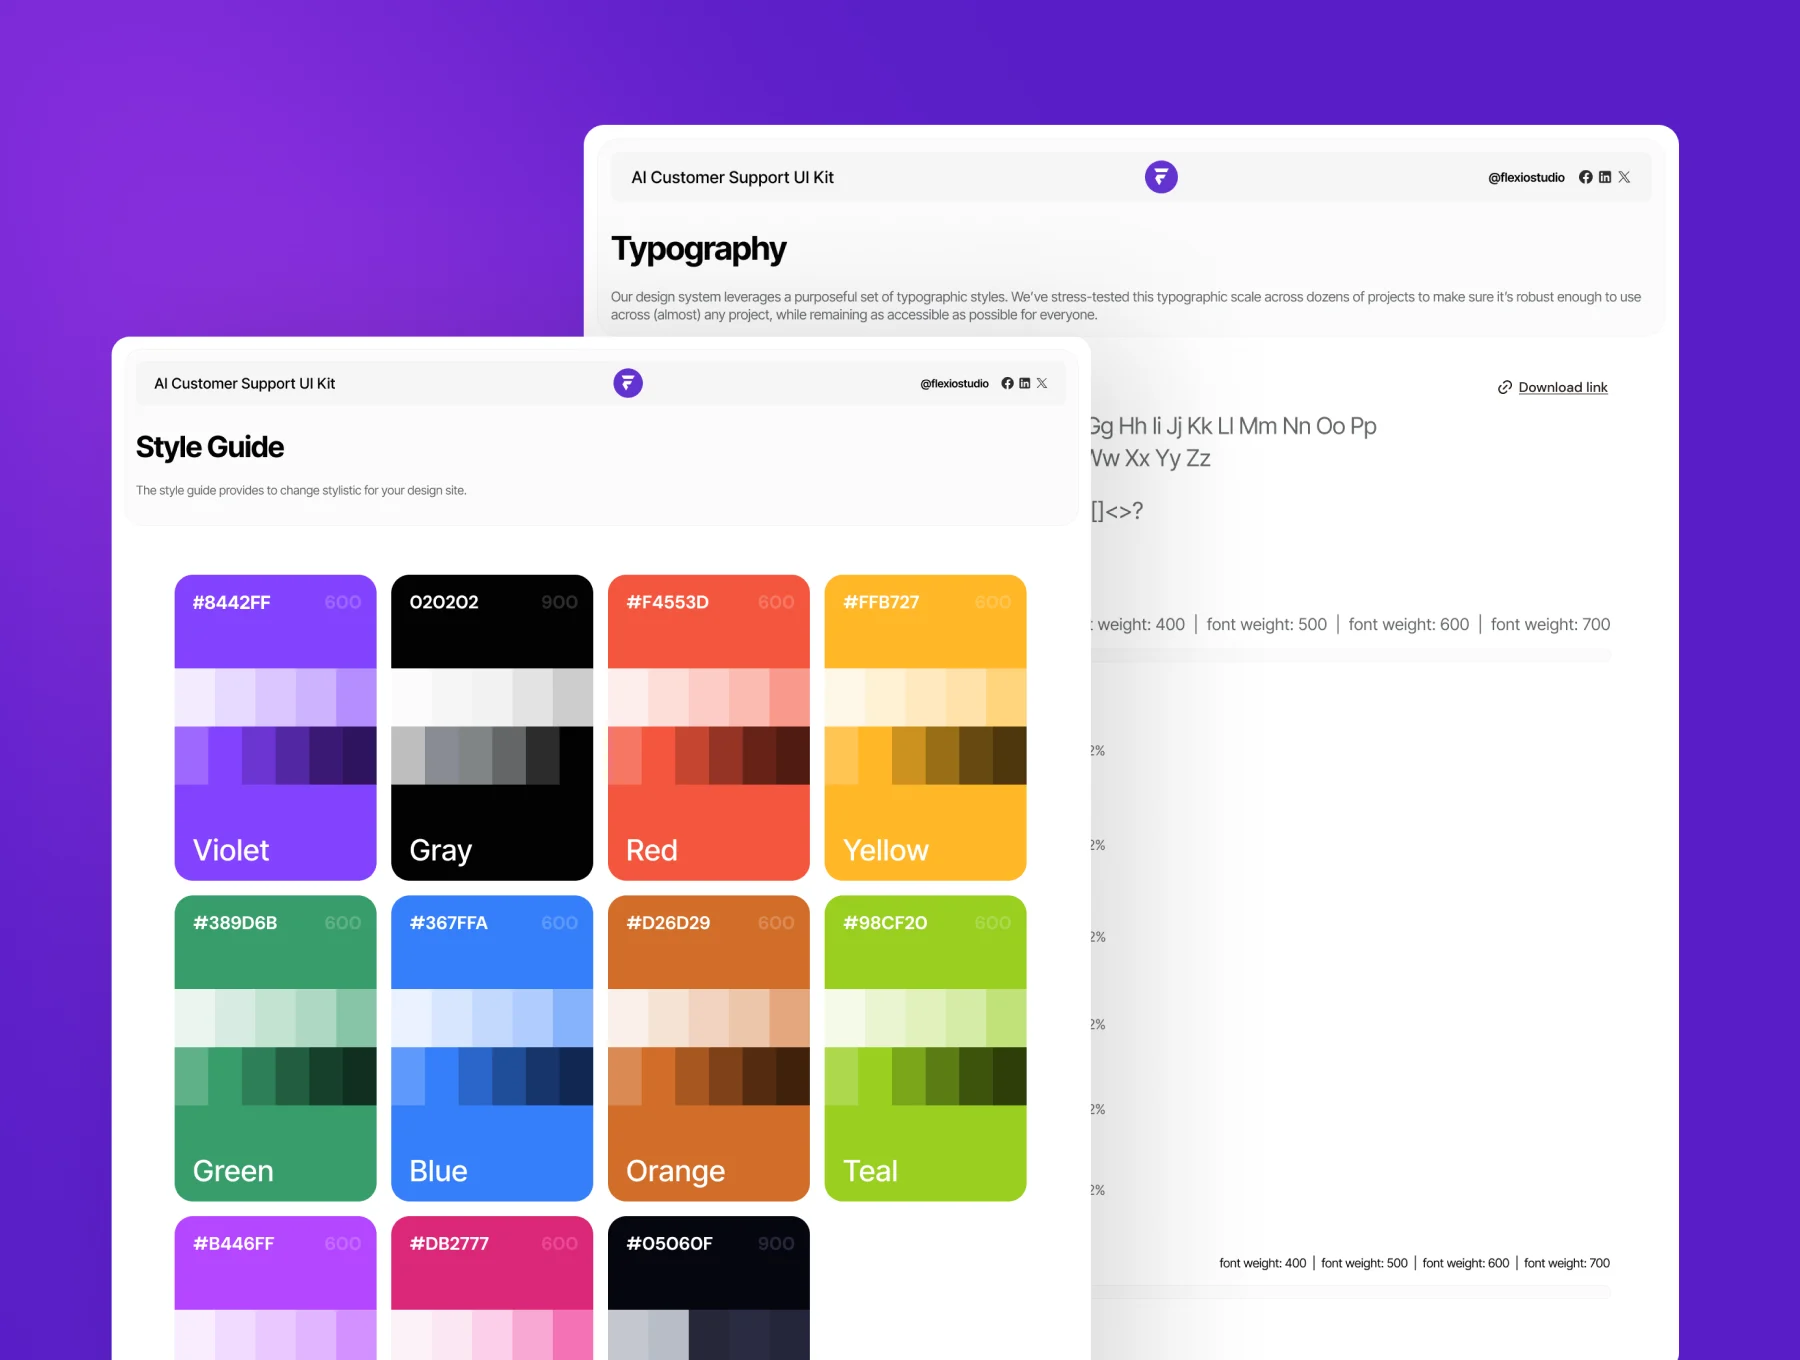Click @flexiostudio in the Typography header

pyautogui.click(x=1526, y=178)
